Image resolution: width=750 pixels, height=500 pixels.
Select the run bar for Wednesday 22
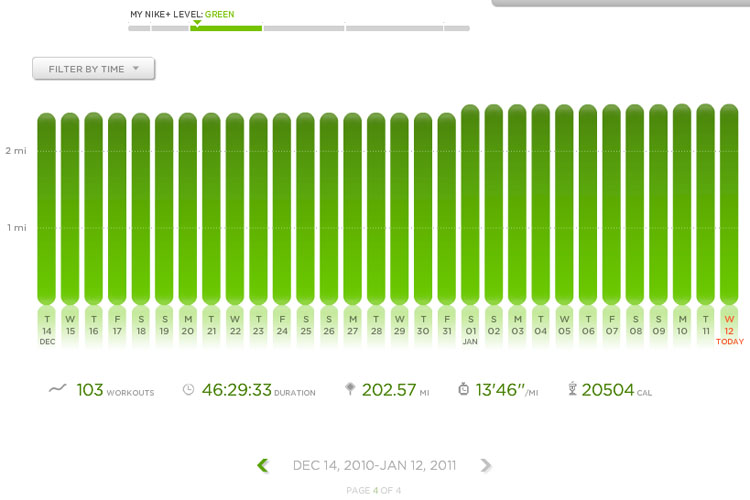[x=235, y=209]
